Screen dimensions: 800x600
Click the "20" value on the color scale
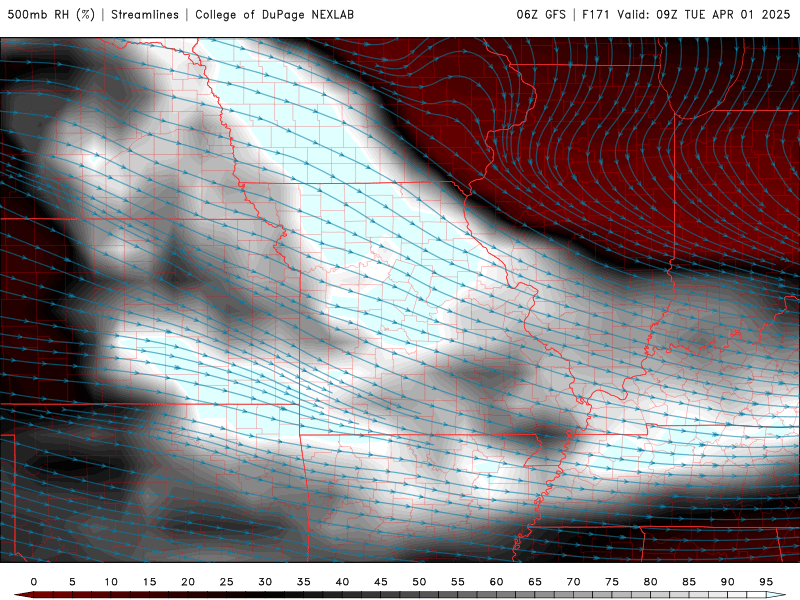pyautogui.click(x=188, y=582)
